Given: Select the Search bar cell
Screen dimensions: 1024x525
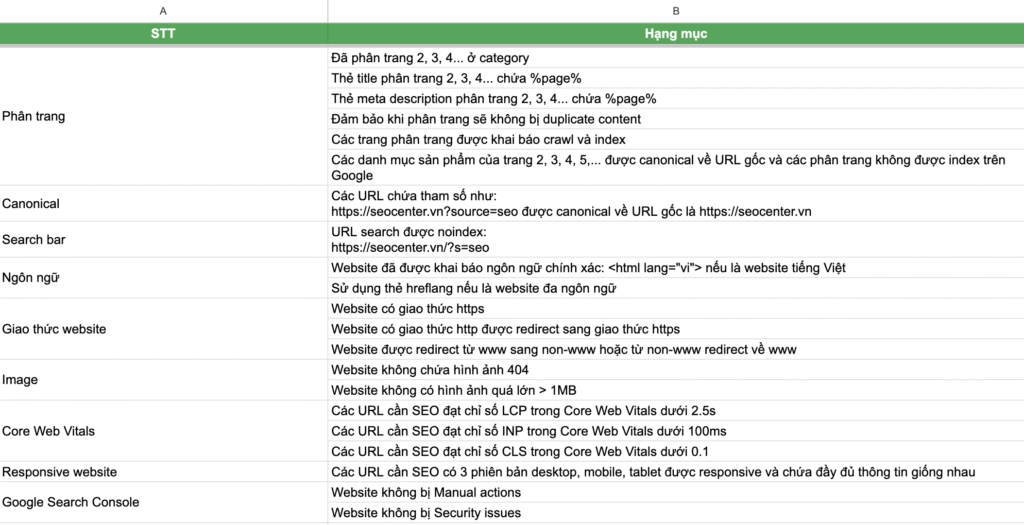Looking at the screenshot, I should click(163, 240).
